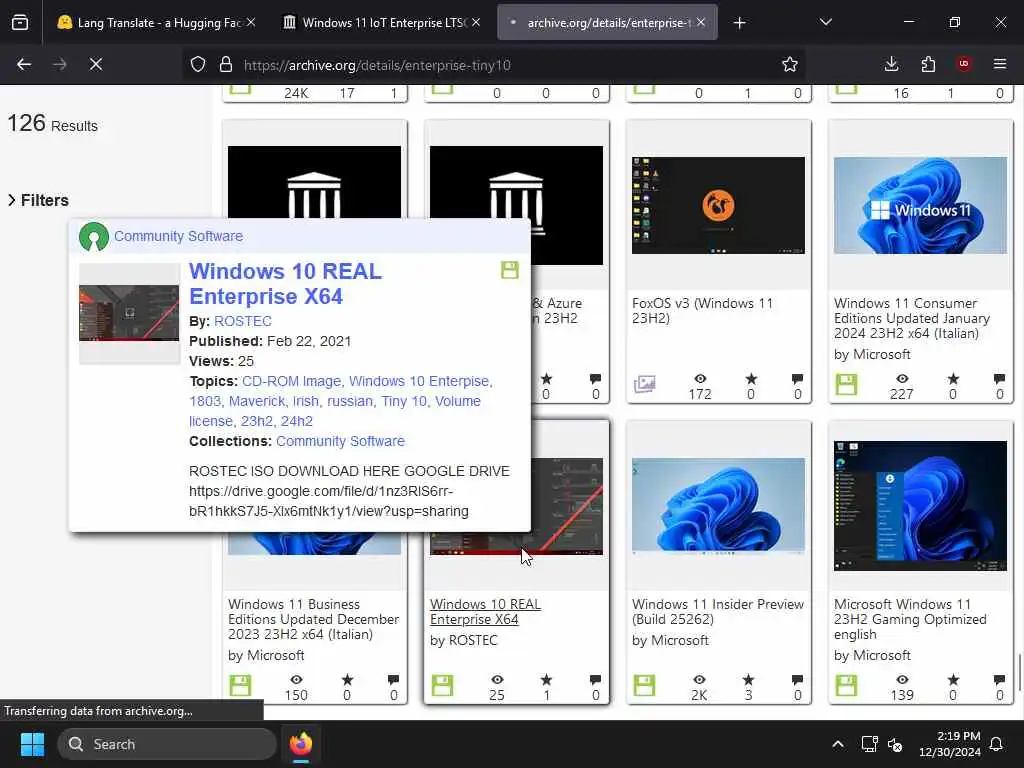The width and height of the screenshot is (1024, 768).
Task: Open the Firefox application menu
Action: (x=1000, y=64)
